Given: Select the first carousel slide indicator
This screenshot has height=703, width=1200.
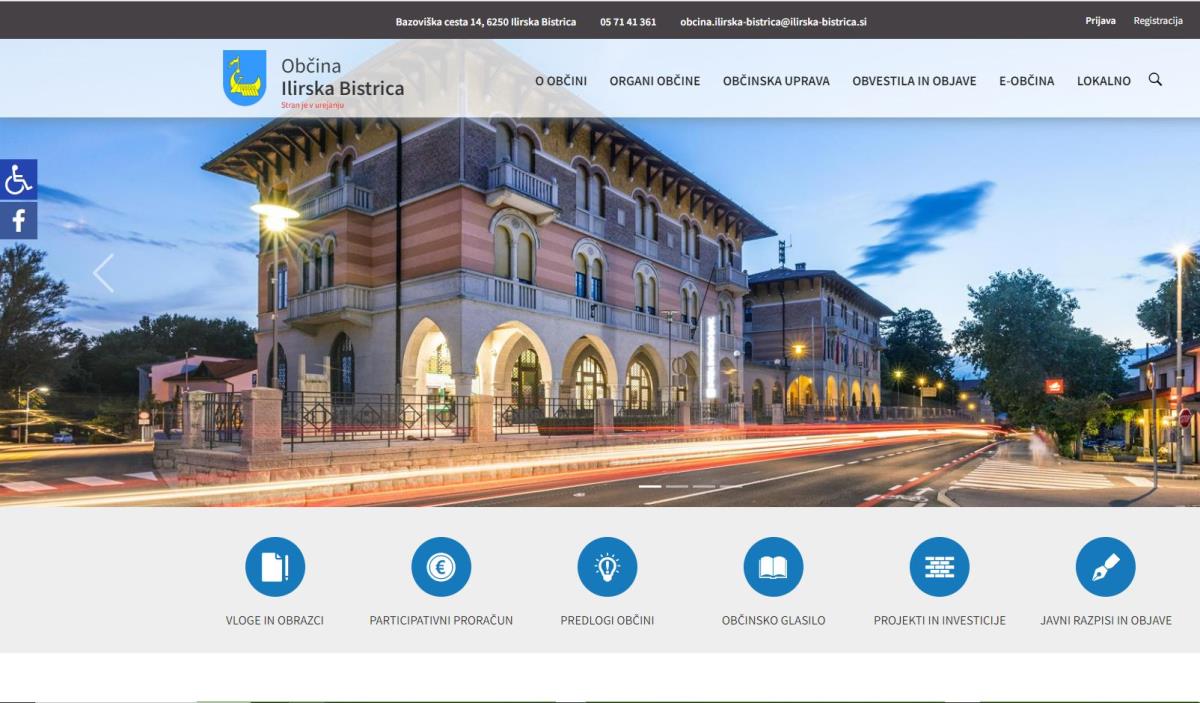Looking at the screenshot, I should [x=650, y=486].
